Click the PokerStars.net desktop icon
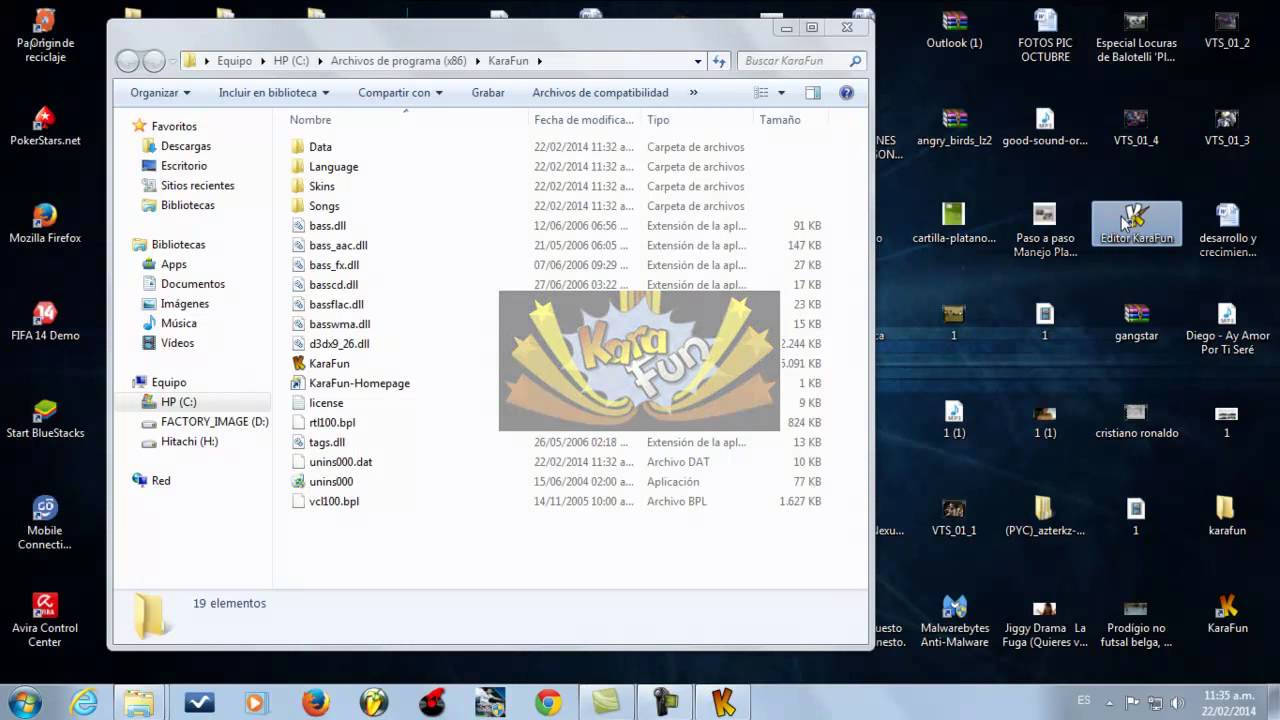The width and height of the screenshot is (1280, 720). pos(44,127)
